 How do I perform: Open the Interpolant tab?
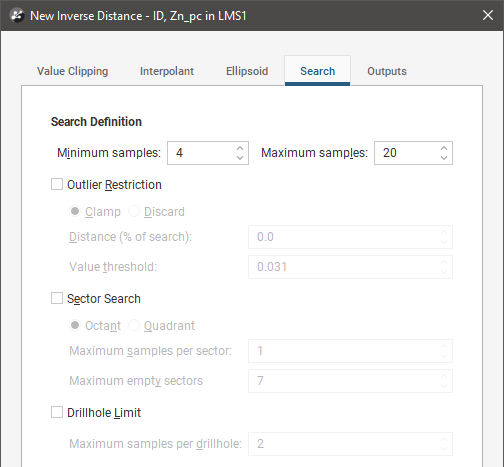pyautogui.click(x=167, y=71)
